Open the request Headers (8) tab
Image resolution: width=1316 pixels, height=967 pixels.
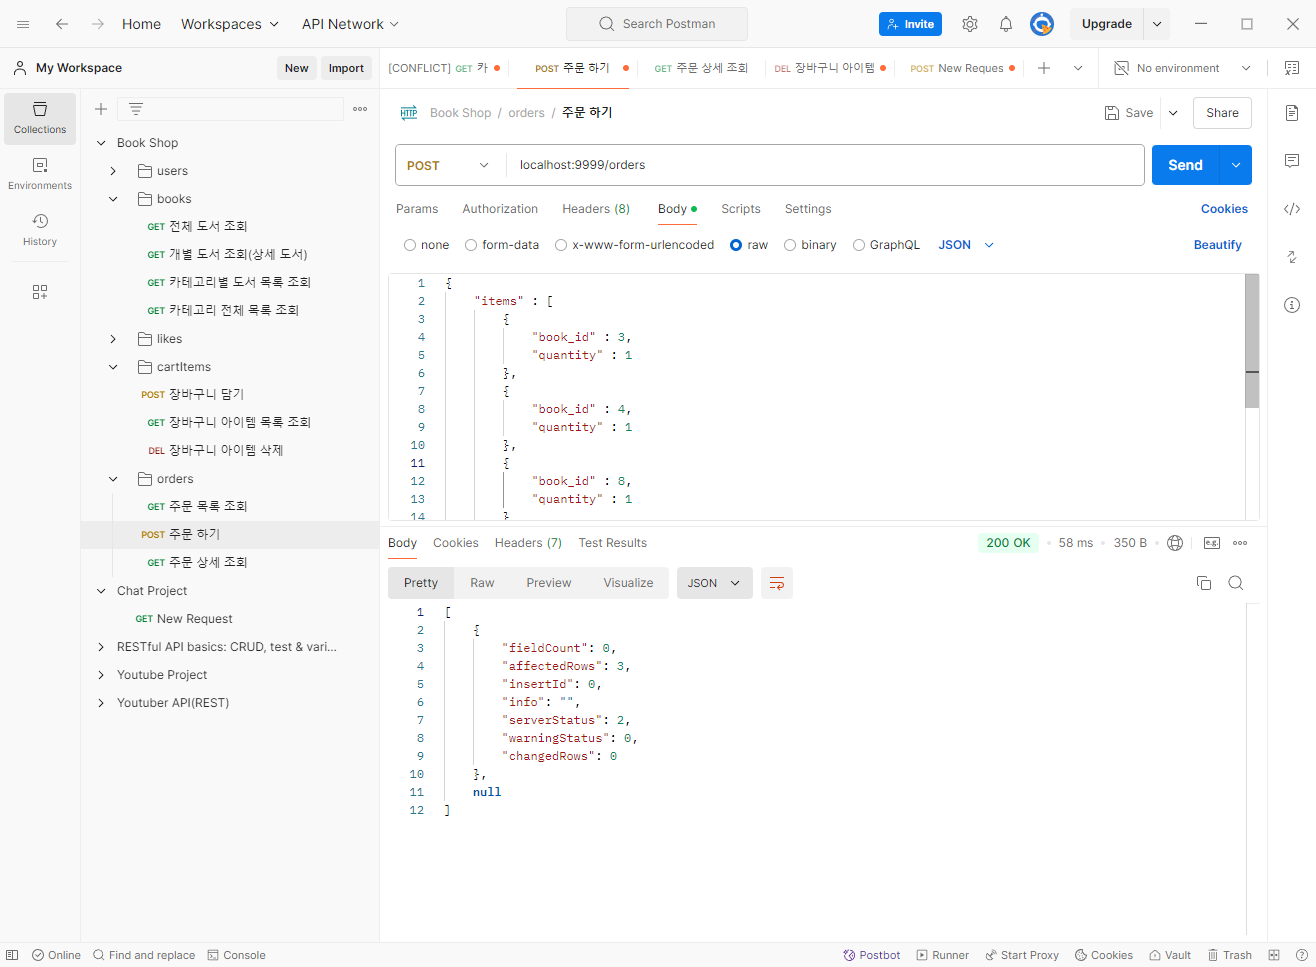pos(596,209)
